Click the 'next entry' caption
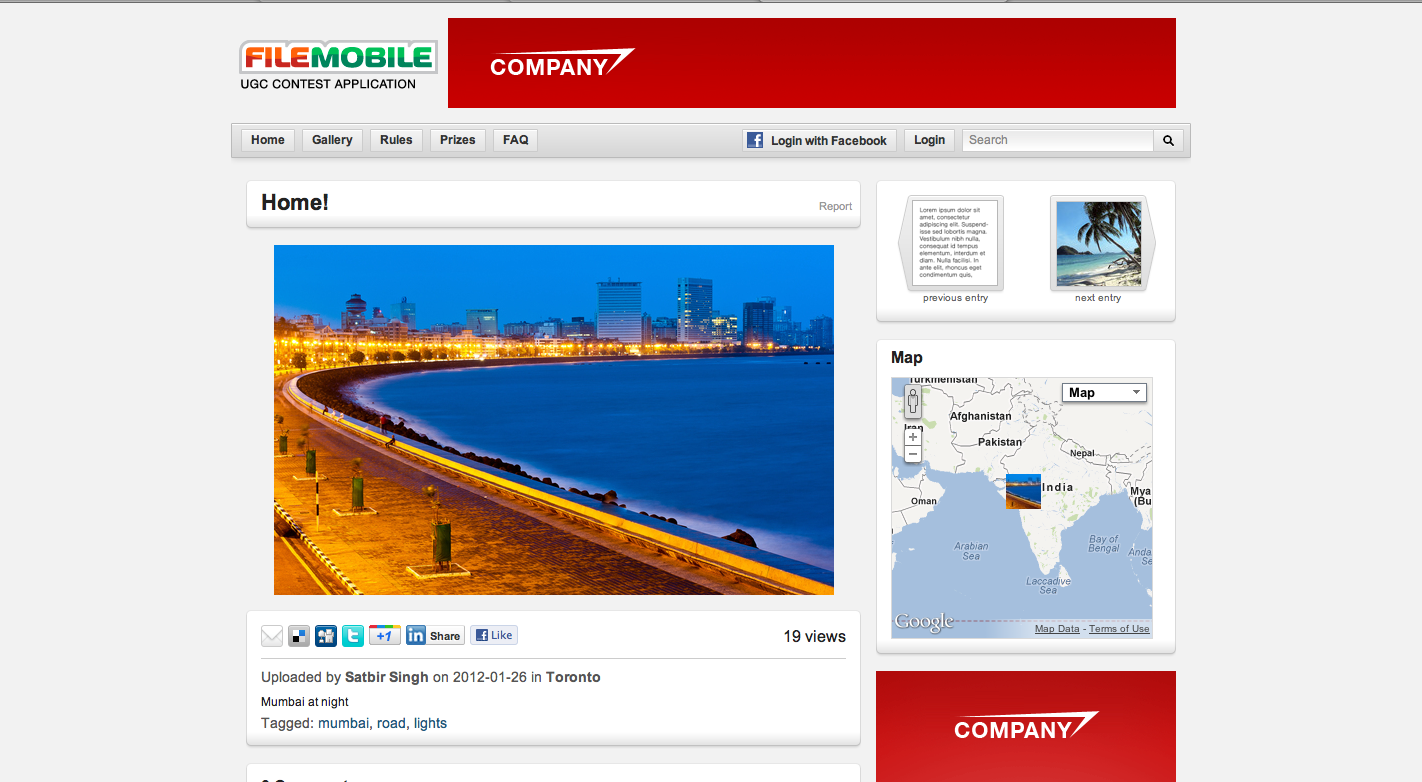 [1098, 298]
